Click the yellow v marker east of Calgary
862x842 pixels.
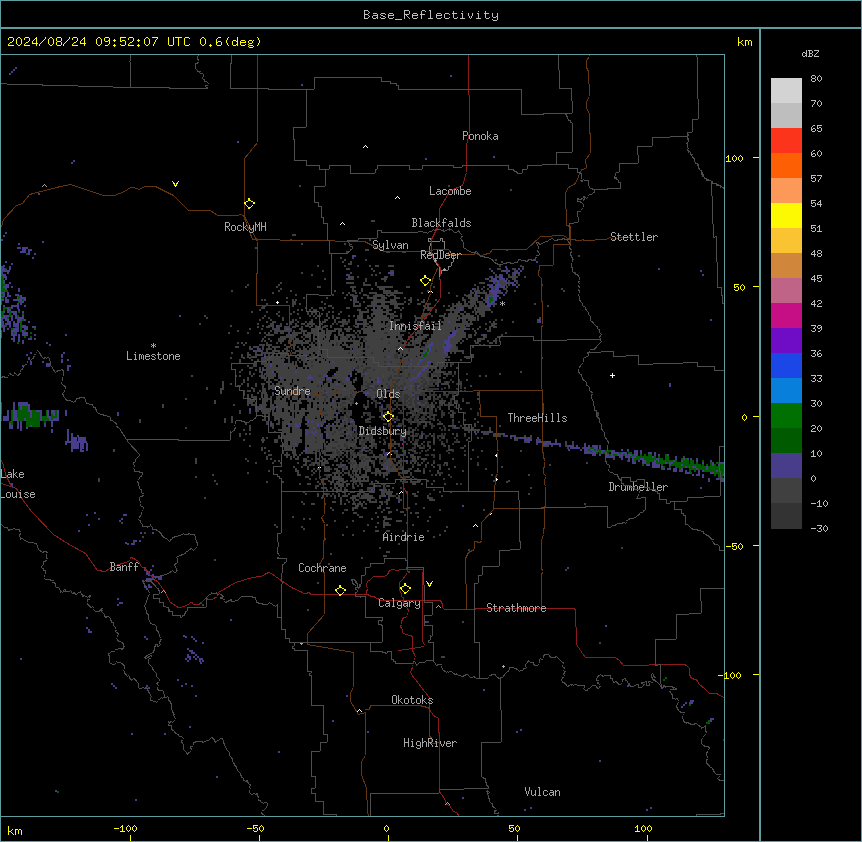pos(429,584)
